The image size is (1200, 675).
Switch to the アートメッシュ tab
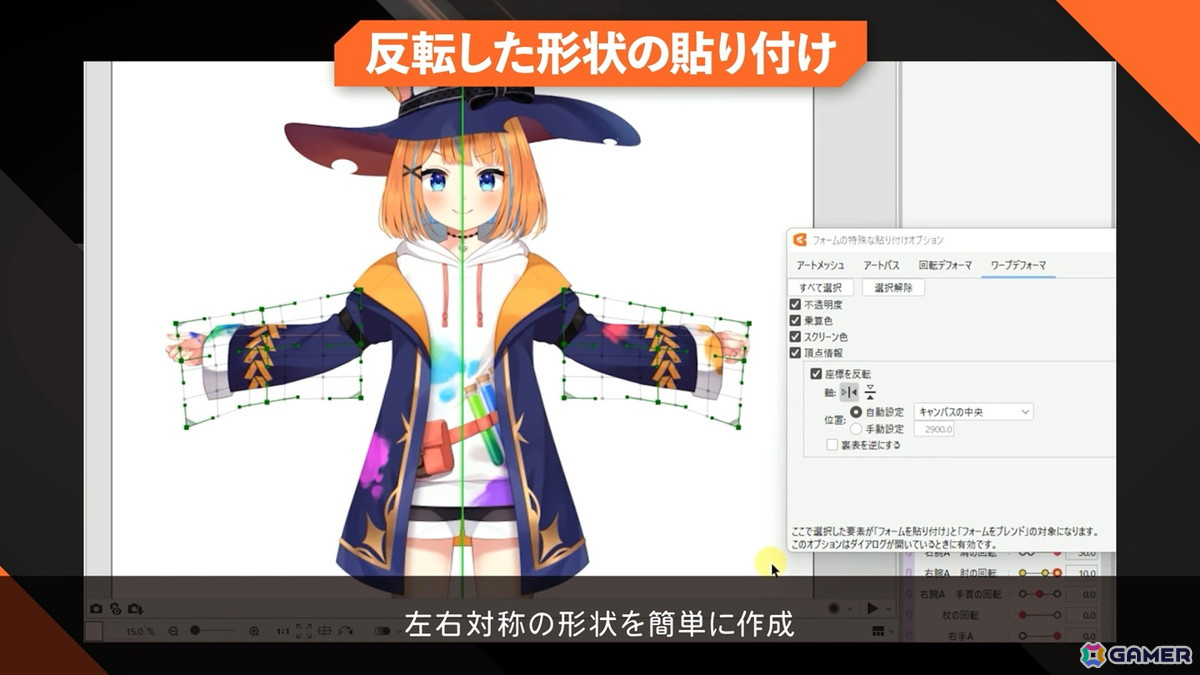pyautogui.click(x=820, y=266)
